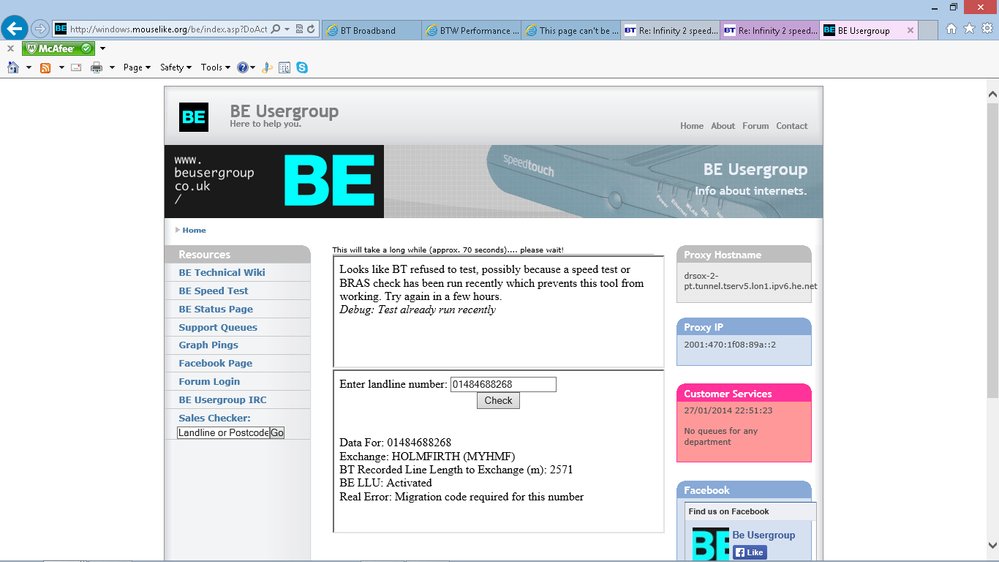Viewport: 999px width, 562px height.
Task: Click the Skype icon in command bar
Action: pos(302,68)
